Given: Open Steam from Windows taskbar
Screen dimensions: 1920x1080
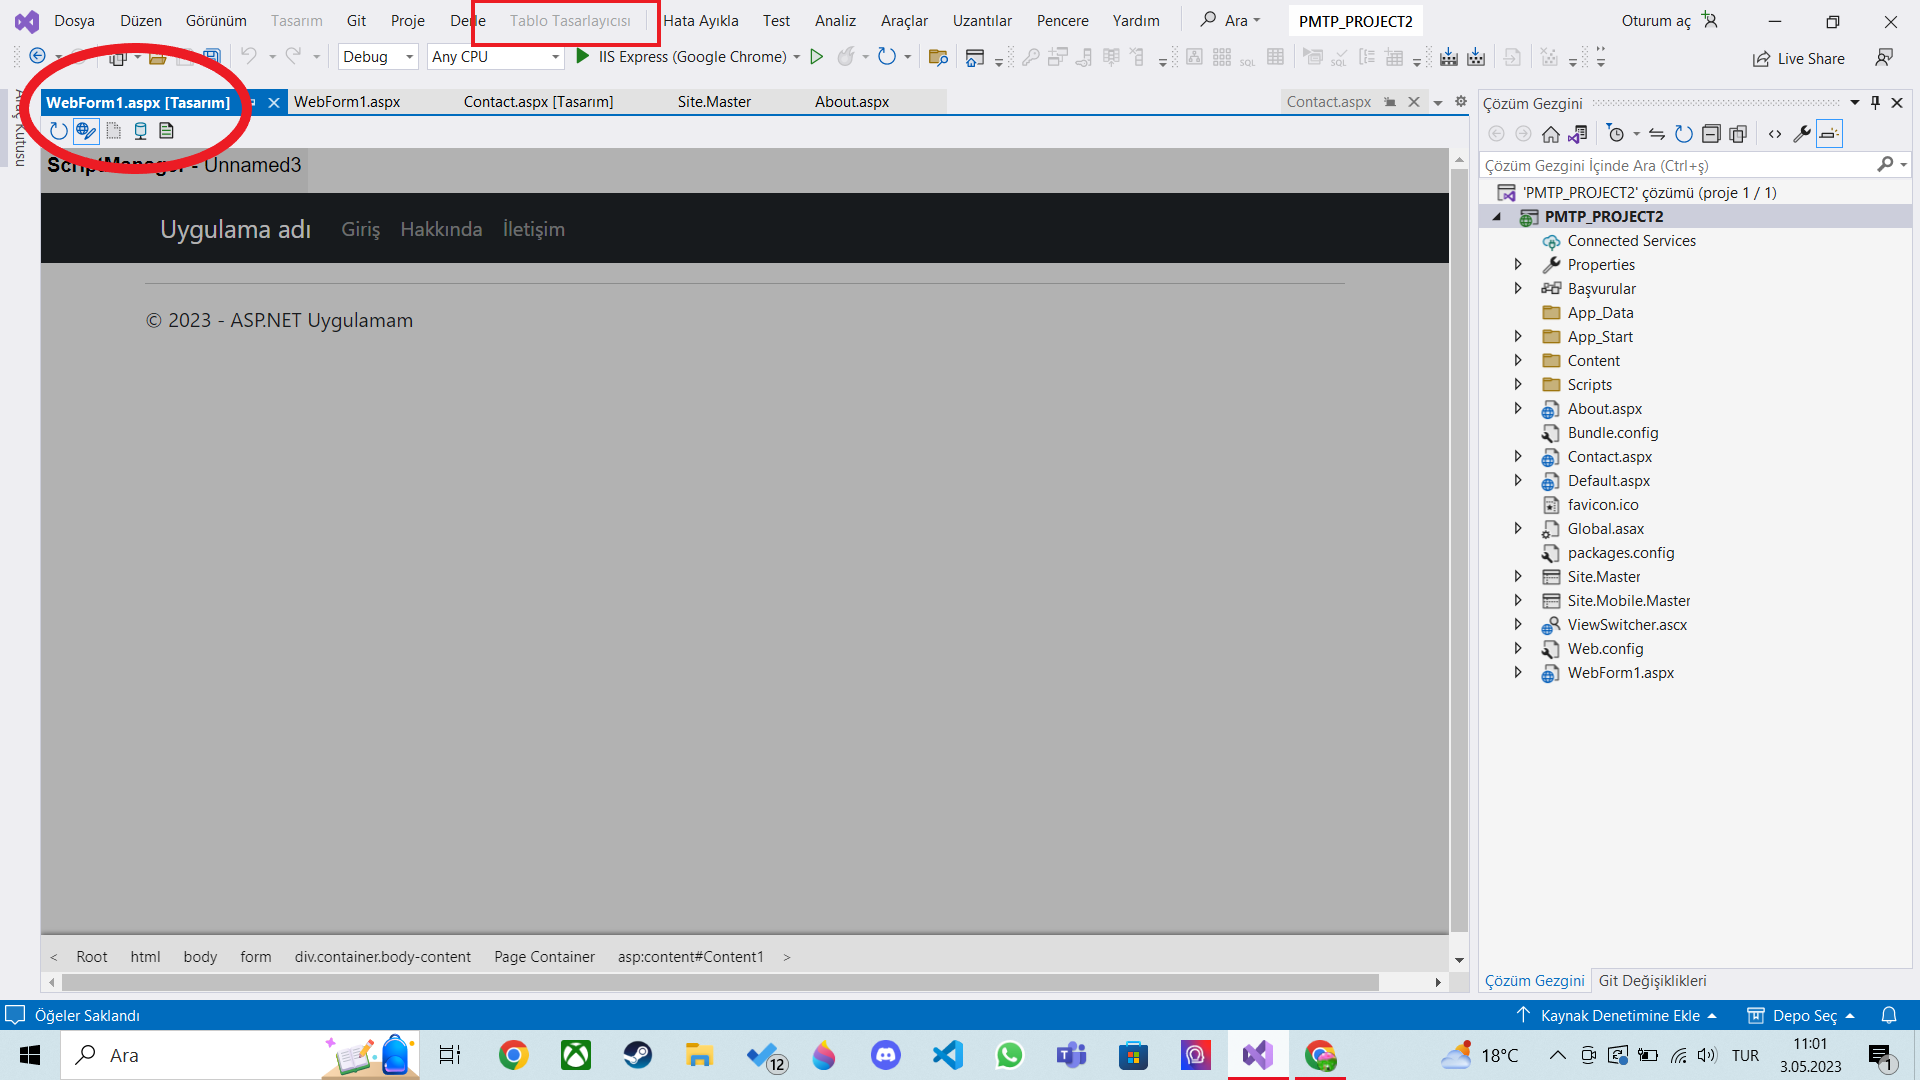Looking at the screenshot, I should pyautogui.click(x=637, y=1055).
